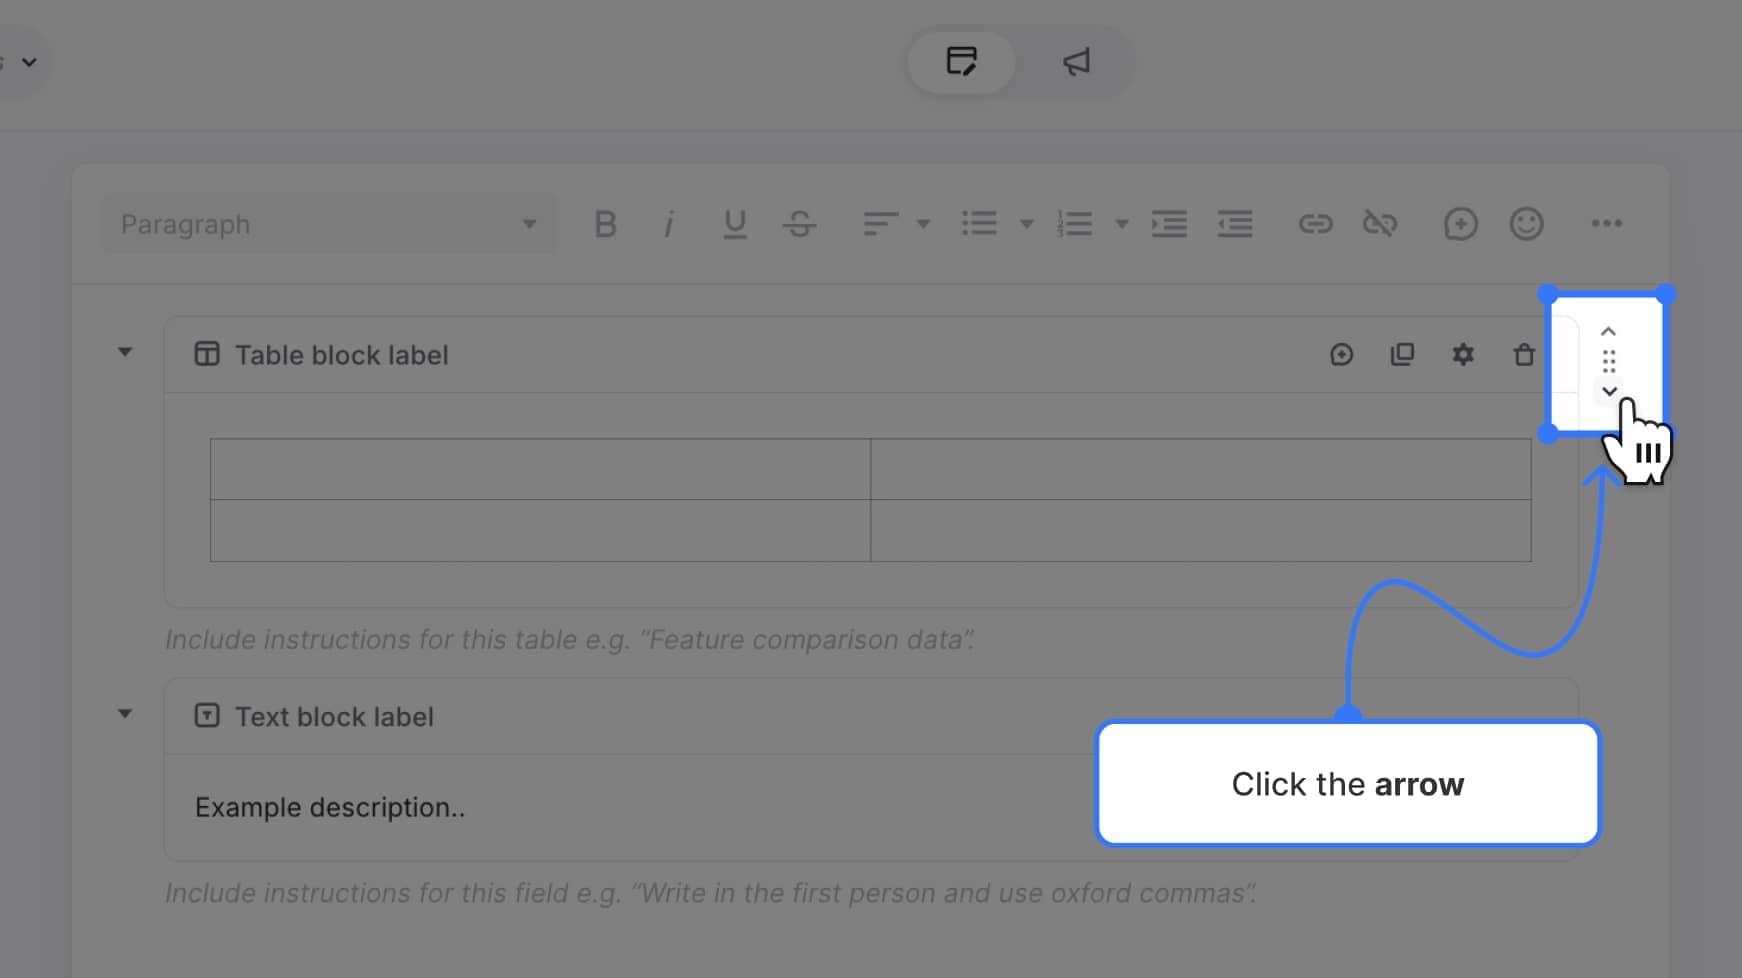The image size is (1742, 978).
Task: Click the bottom-left table cell
Action: coord(540,531)
